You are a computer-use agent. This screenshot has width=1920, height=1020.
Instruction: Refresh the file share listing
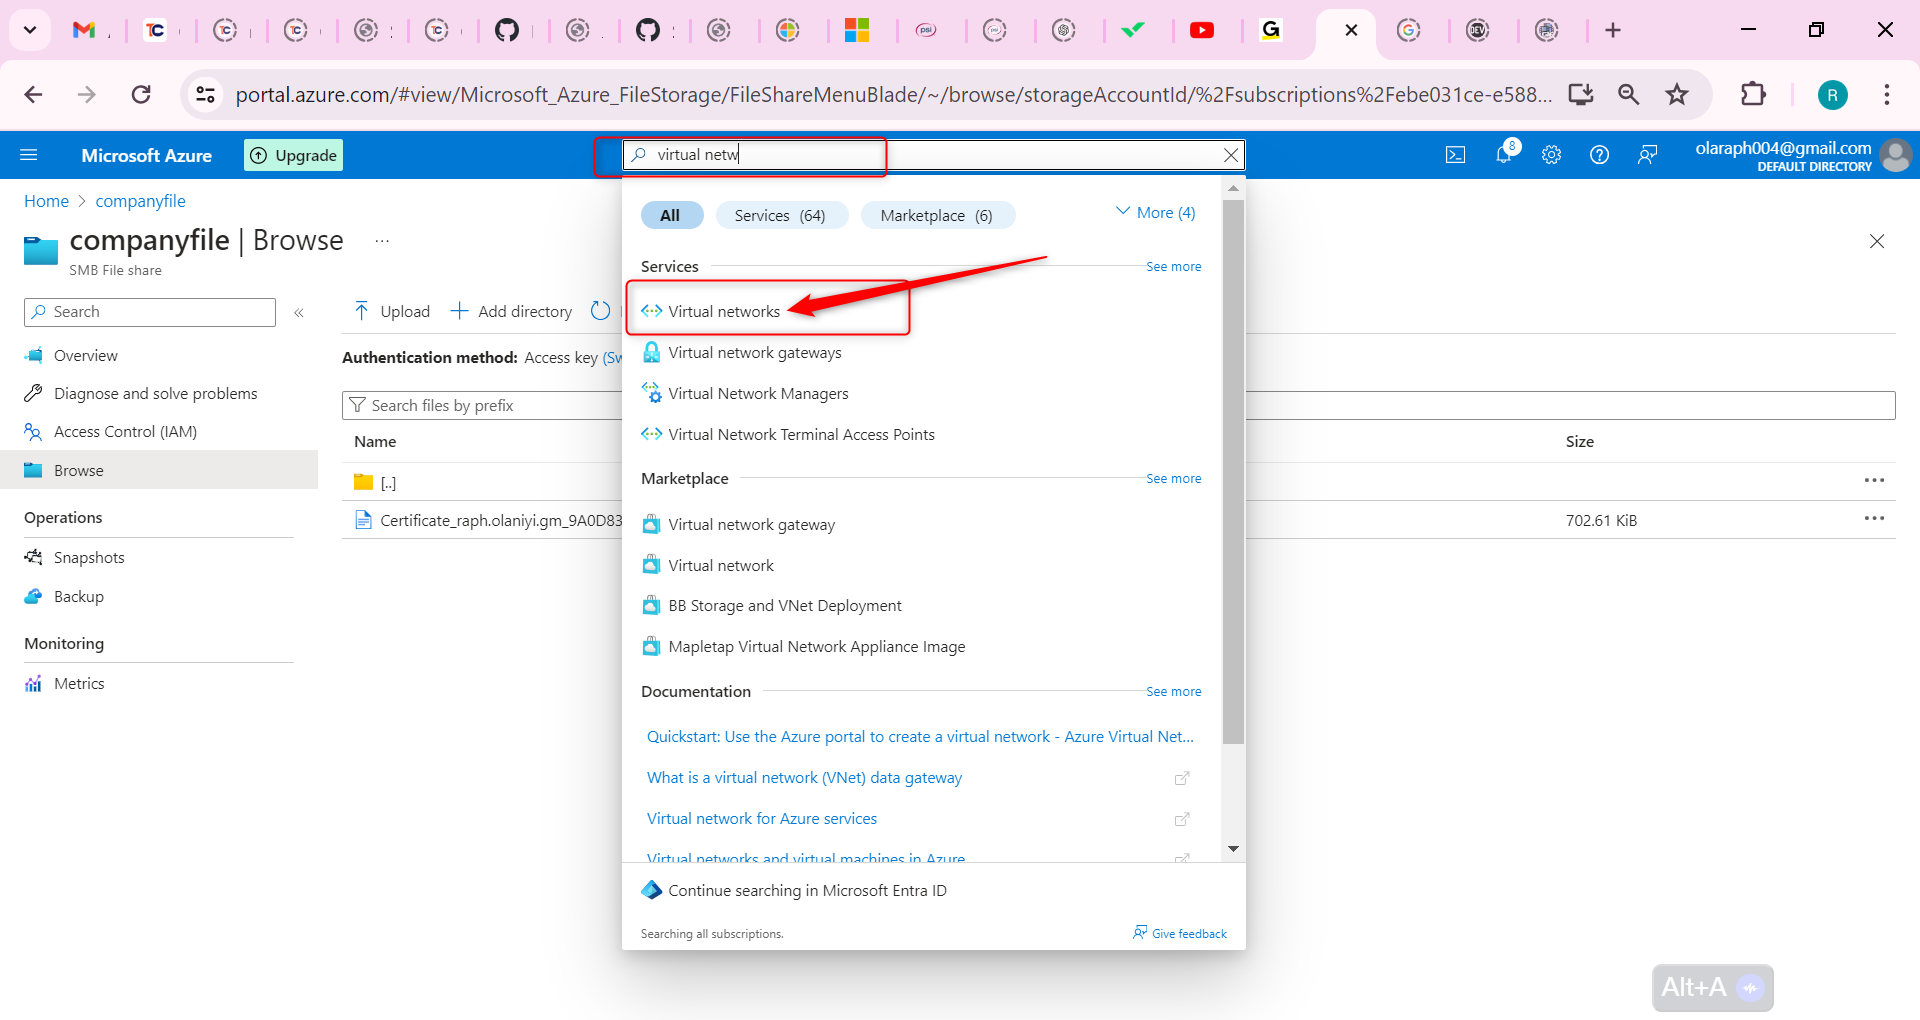600,311
